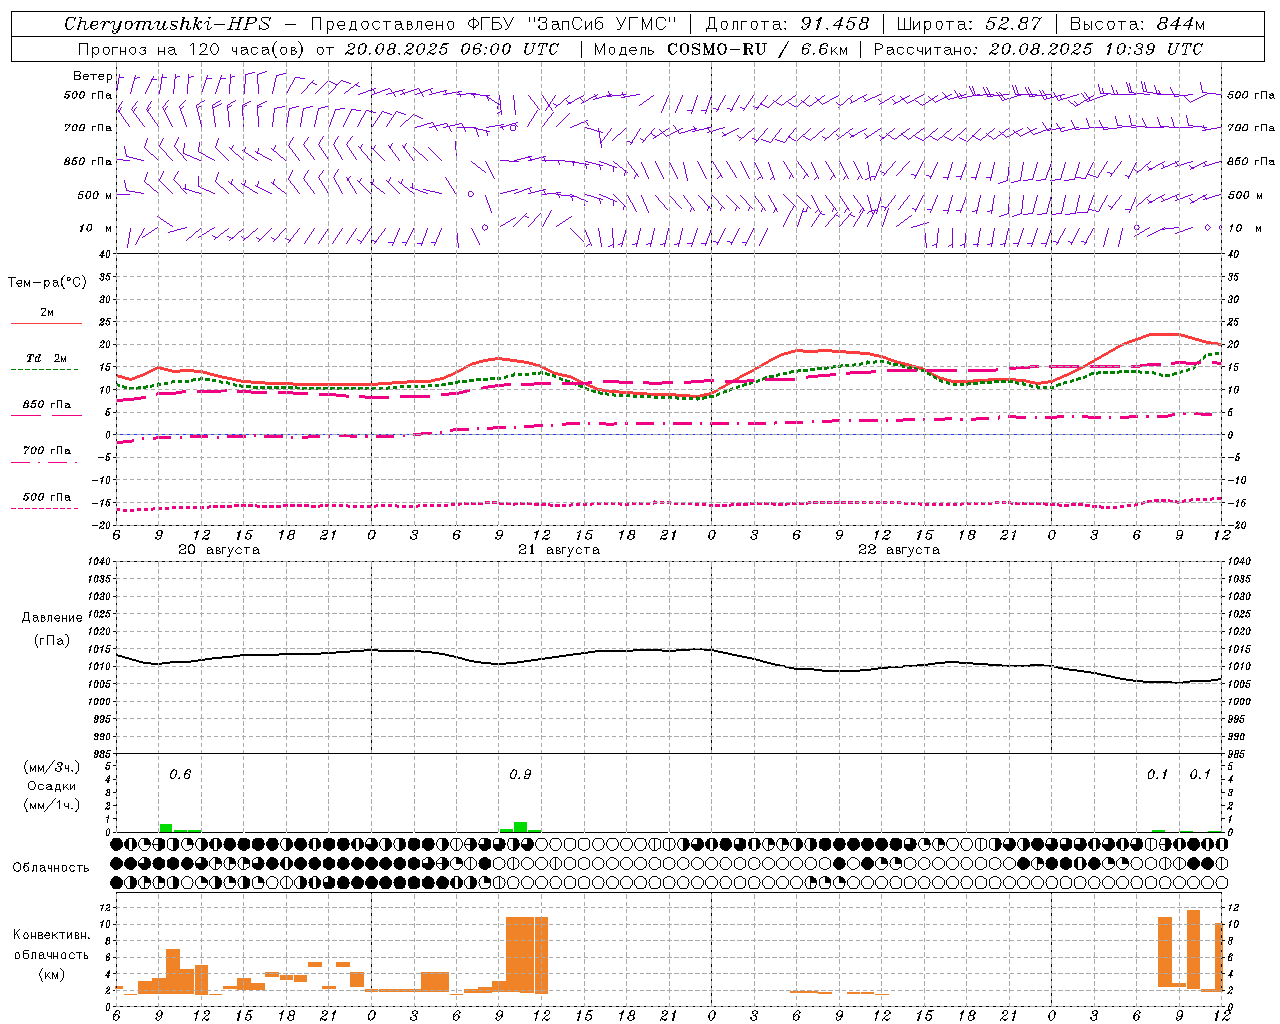The height and width of the screenshot is (1024, 1280).
Task: Click the tallest orange convective bar on 21 августа
Action: coord(527,954)
